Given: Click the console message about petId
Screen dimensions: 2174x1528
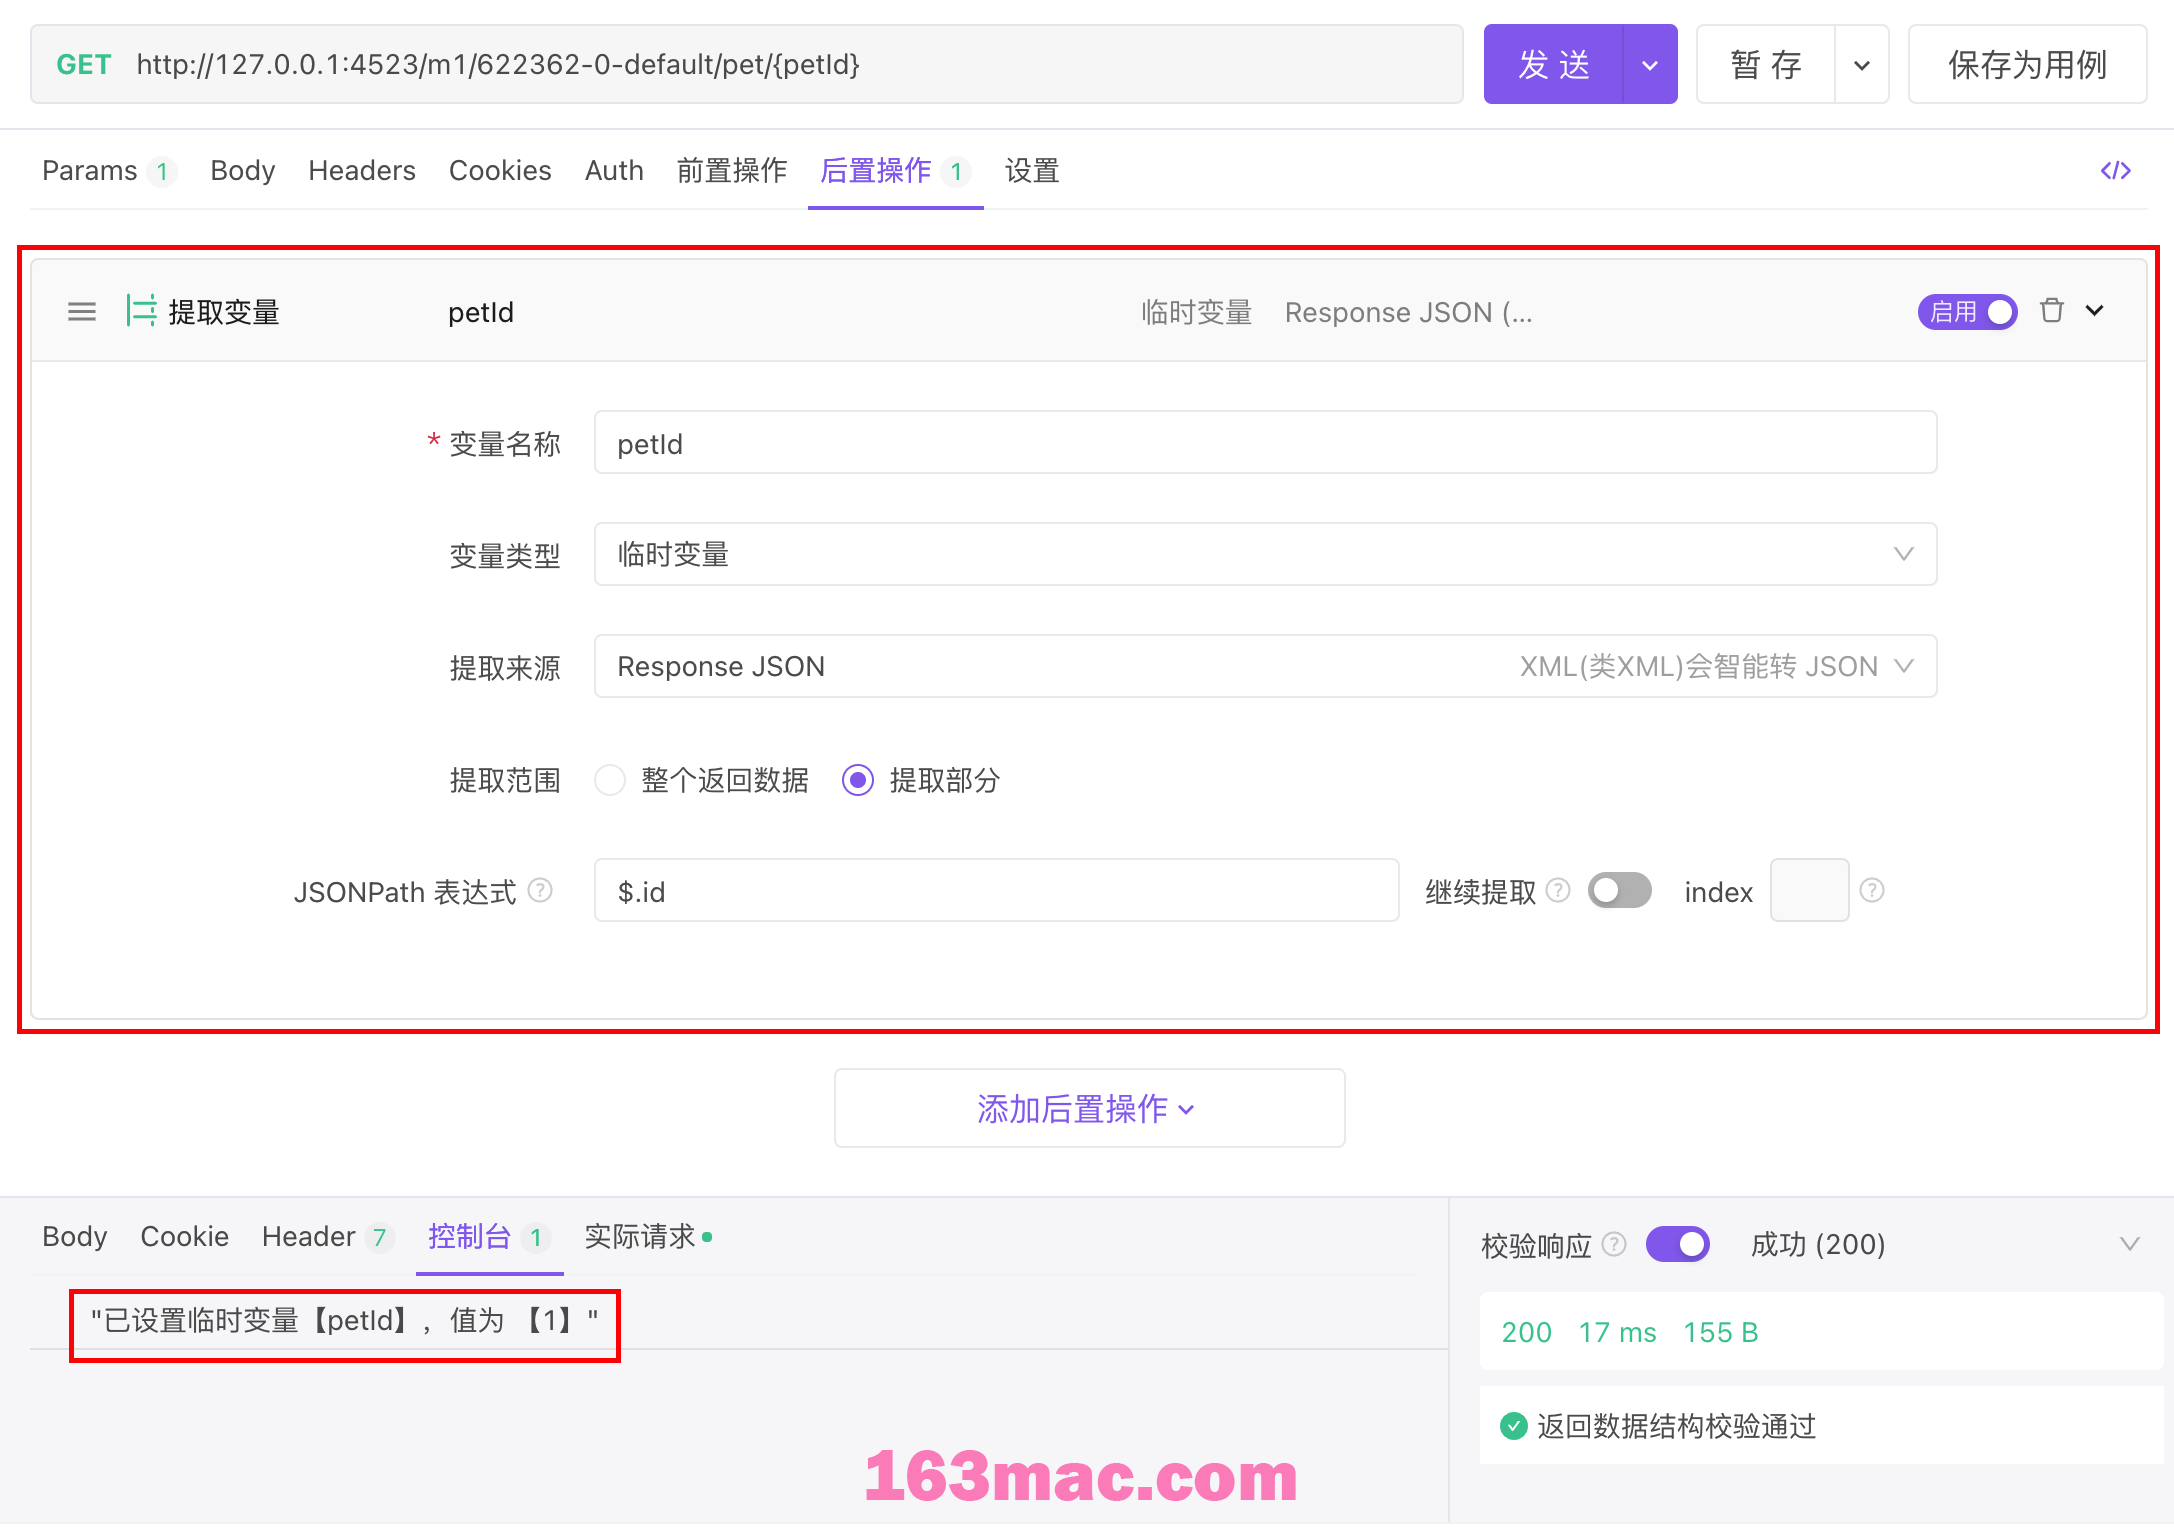Looking at the screenshot, I should pos(344,1321).
